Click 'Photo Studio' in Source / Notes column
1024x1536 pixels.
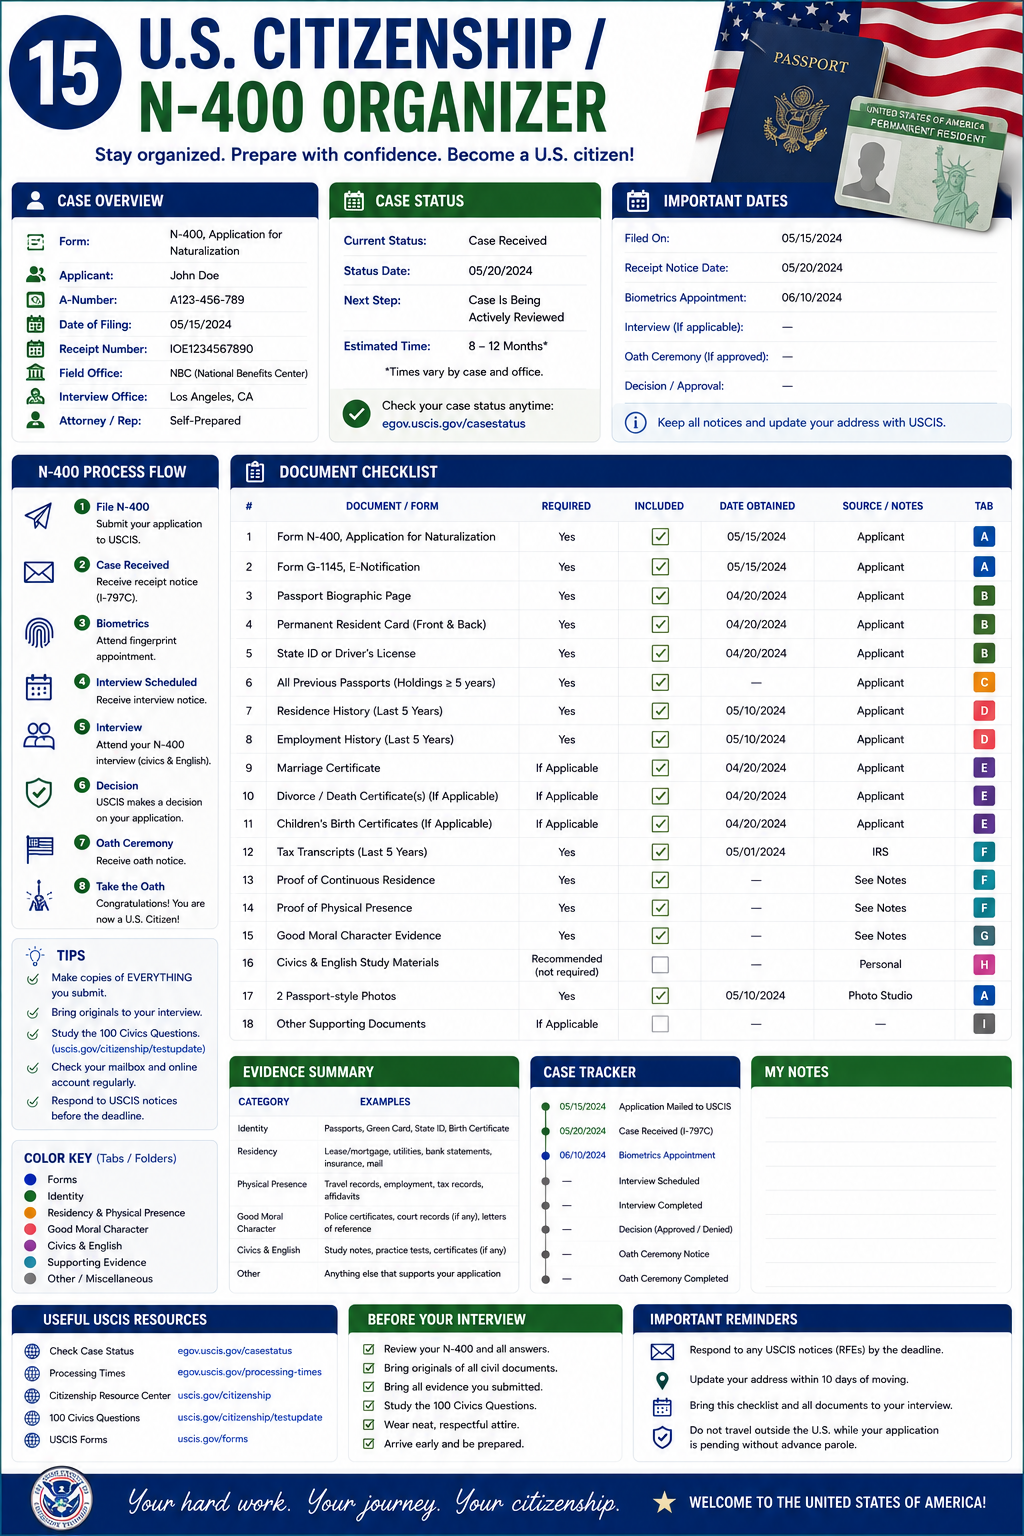coord(880,996)
